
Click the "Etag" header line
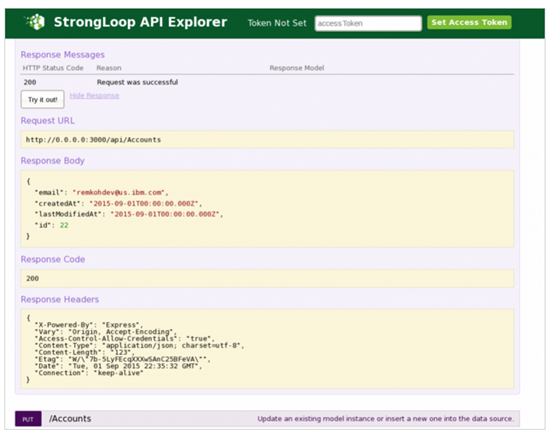122,359
